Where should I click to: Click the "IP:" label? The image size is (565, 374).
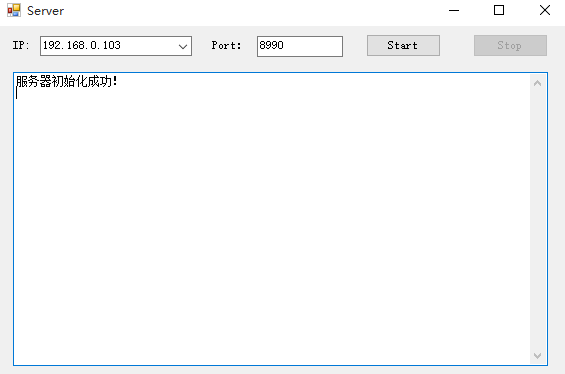tap(21, 45)
